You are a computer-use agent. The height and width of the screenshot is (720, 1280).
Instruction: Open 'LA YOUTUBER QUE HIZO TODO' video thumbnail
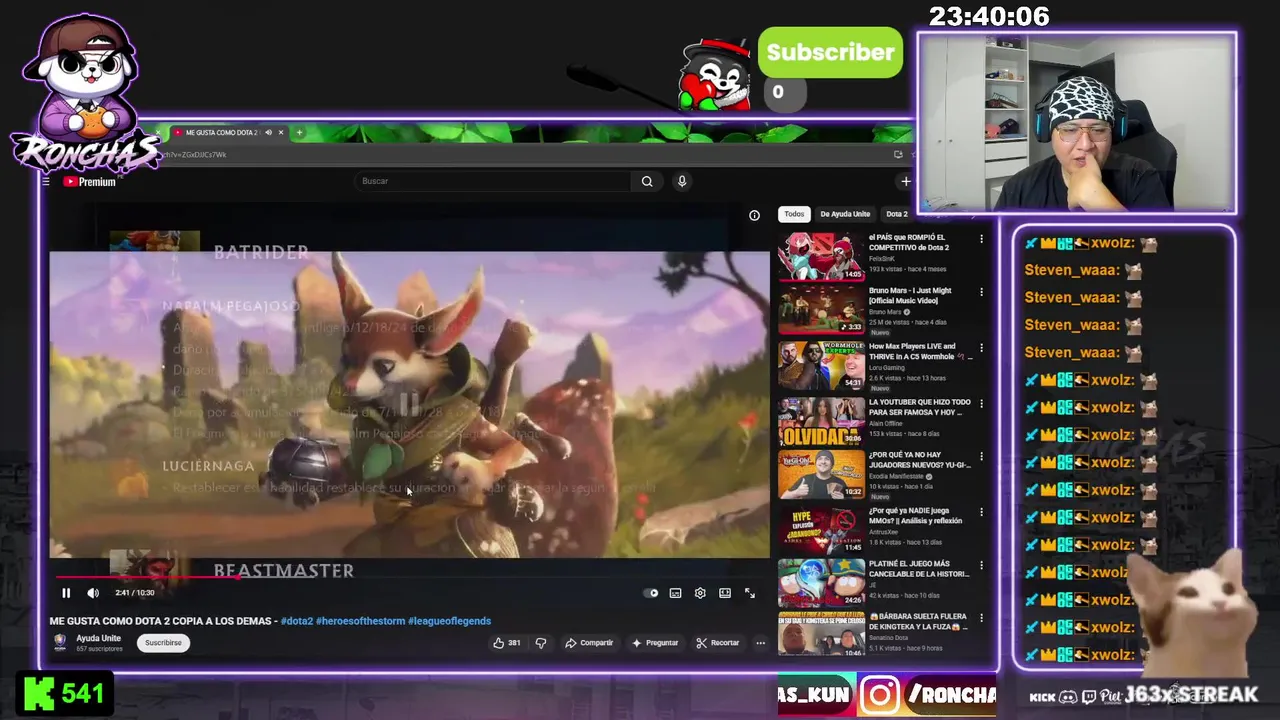pyautogui.click(x=821, y=420)
